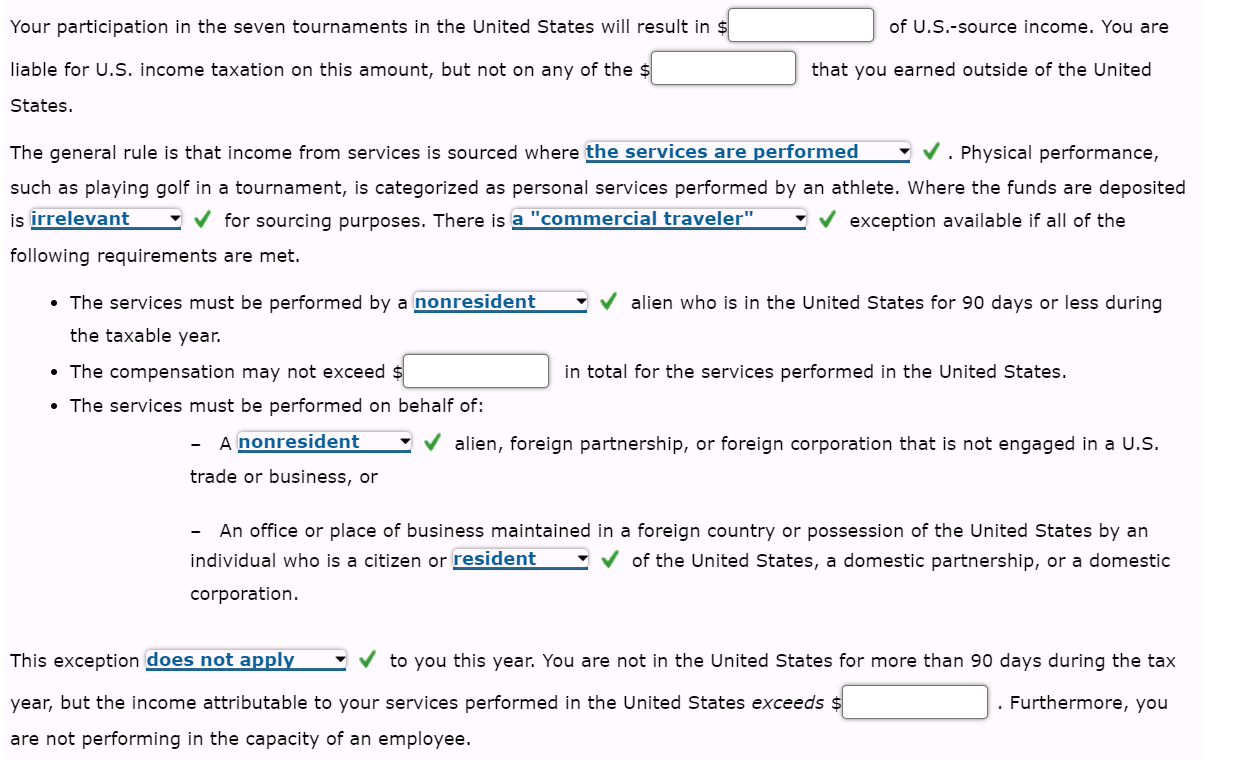Image resolution: width=1236 pixels, height=760 pixels.
Task: Click checkmark next to second "nonresident" answer
Action: 432,442
